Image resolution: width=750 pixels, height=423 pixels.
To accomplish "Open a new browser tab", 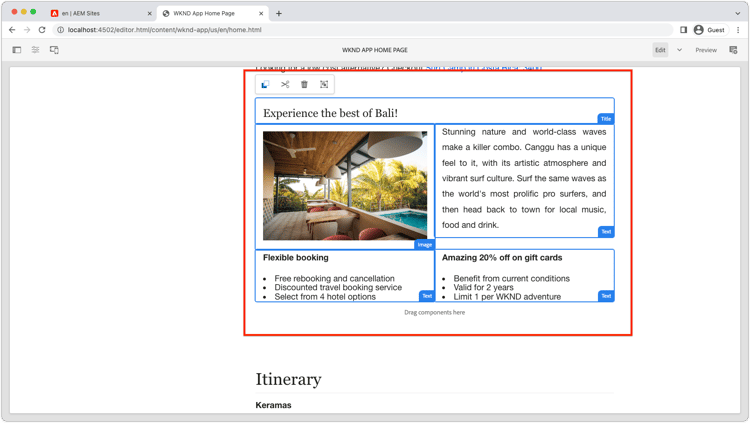I will [x=279, y=13].
